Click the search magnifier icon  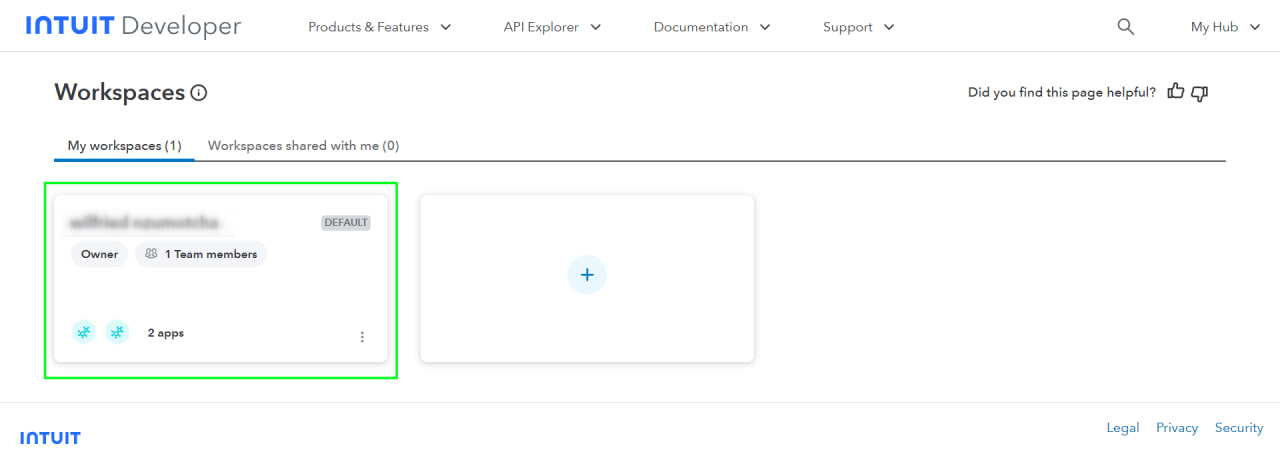coord(1125,27)
